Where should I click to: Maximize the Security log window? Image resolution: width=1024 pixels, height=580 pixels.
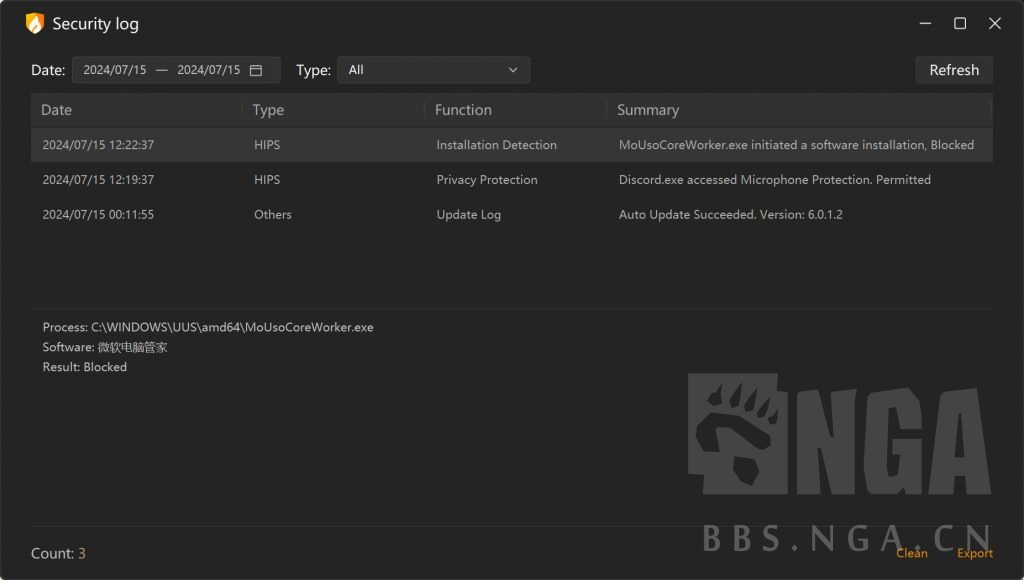click(x=960, y=23)
